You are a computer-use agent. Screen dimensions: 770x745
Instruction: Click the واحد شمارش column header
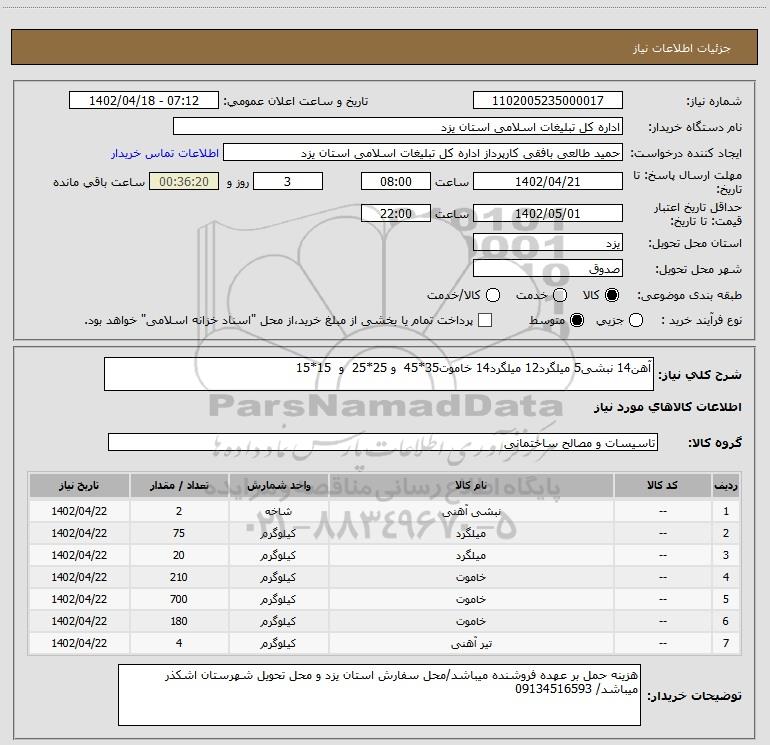pos(278,486)
